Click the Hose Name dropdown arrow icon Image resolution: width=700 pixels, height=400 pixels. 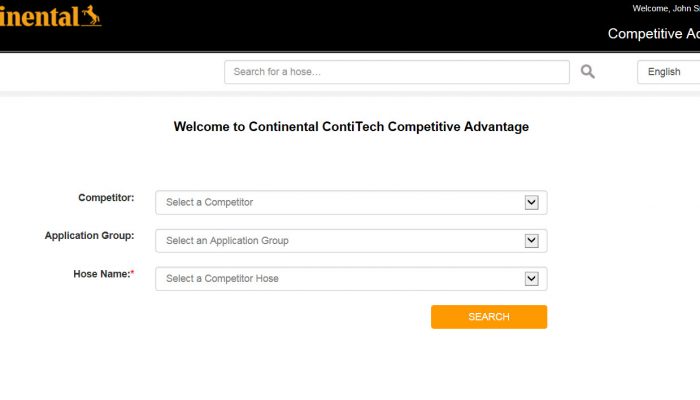pyautogui.click(x=532, y=278)
